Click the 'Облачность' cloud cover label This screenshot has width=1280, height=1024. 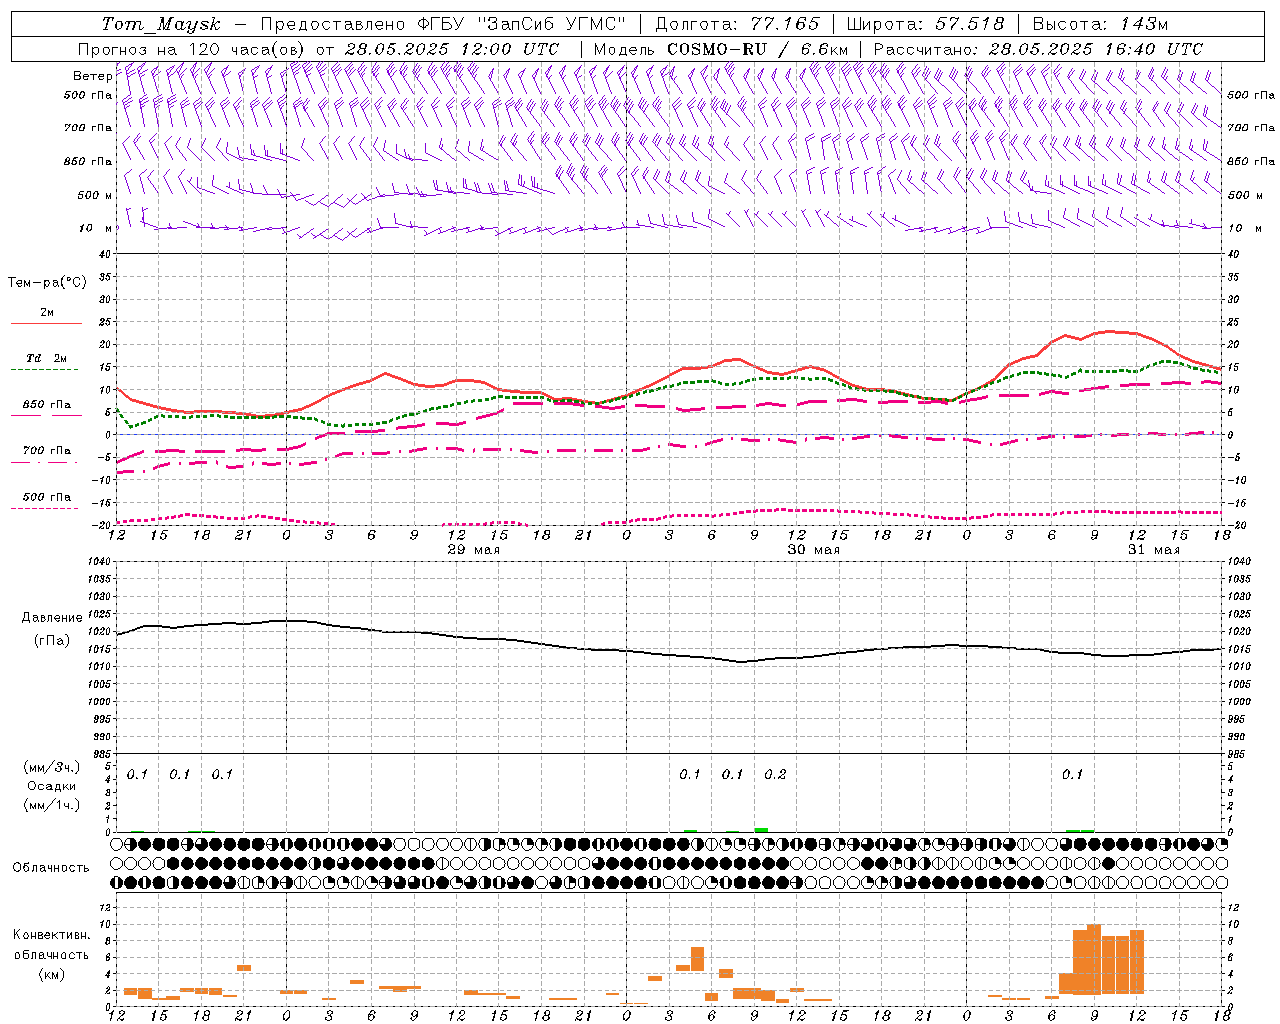click(x=51, y=868)
